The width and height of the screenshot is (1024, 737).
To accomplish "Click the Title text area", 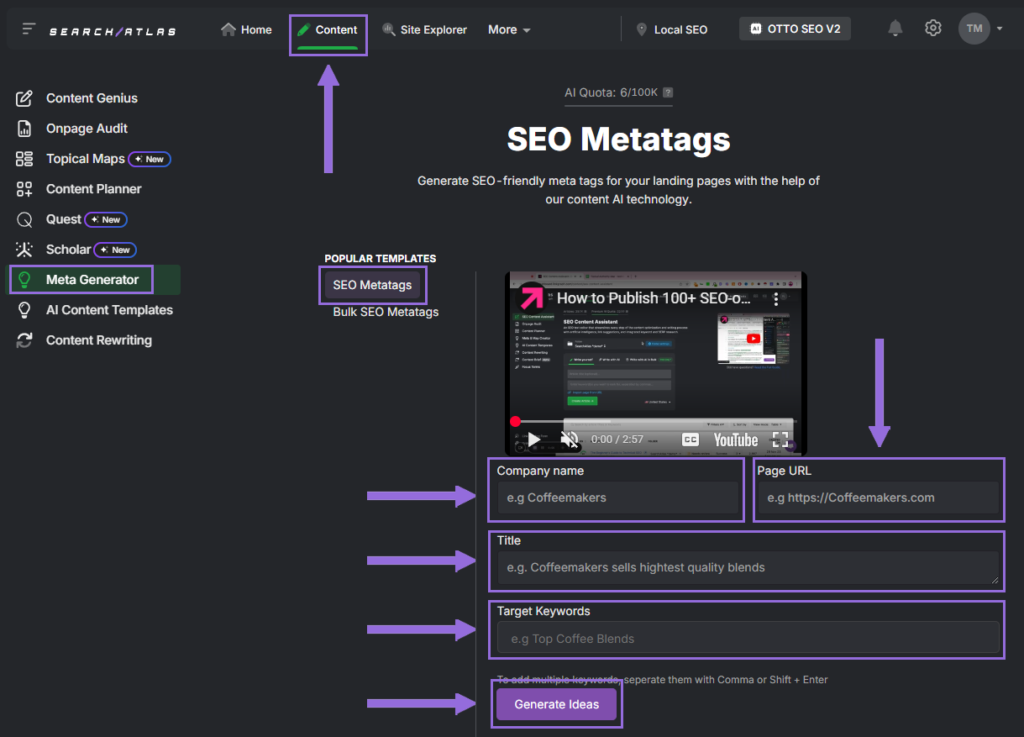I will (748, 568).
